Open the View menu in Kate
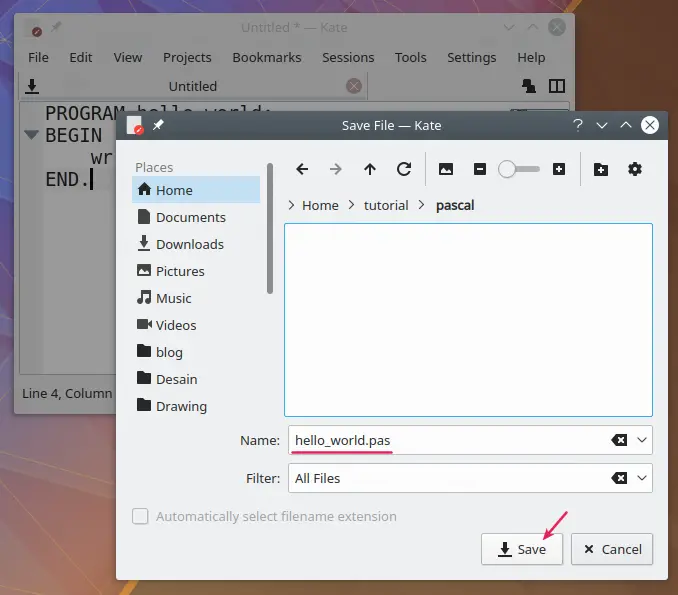Viewport: 678px width, 595px height. pos(128,58)
